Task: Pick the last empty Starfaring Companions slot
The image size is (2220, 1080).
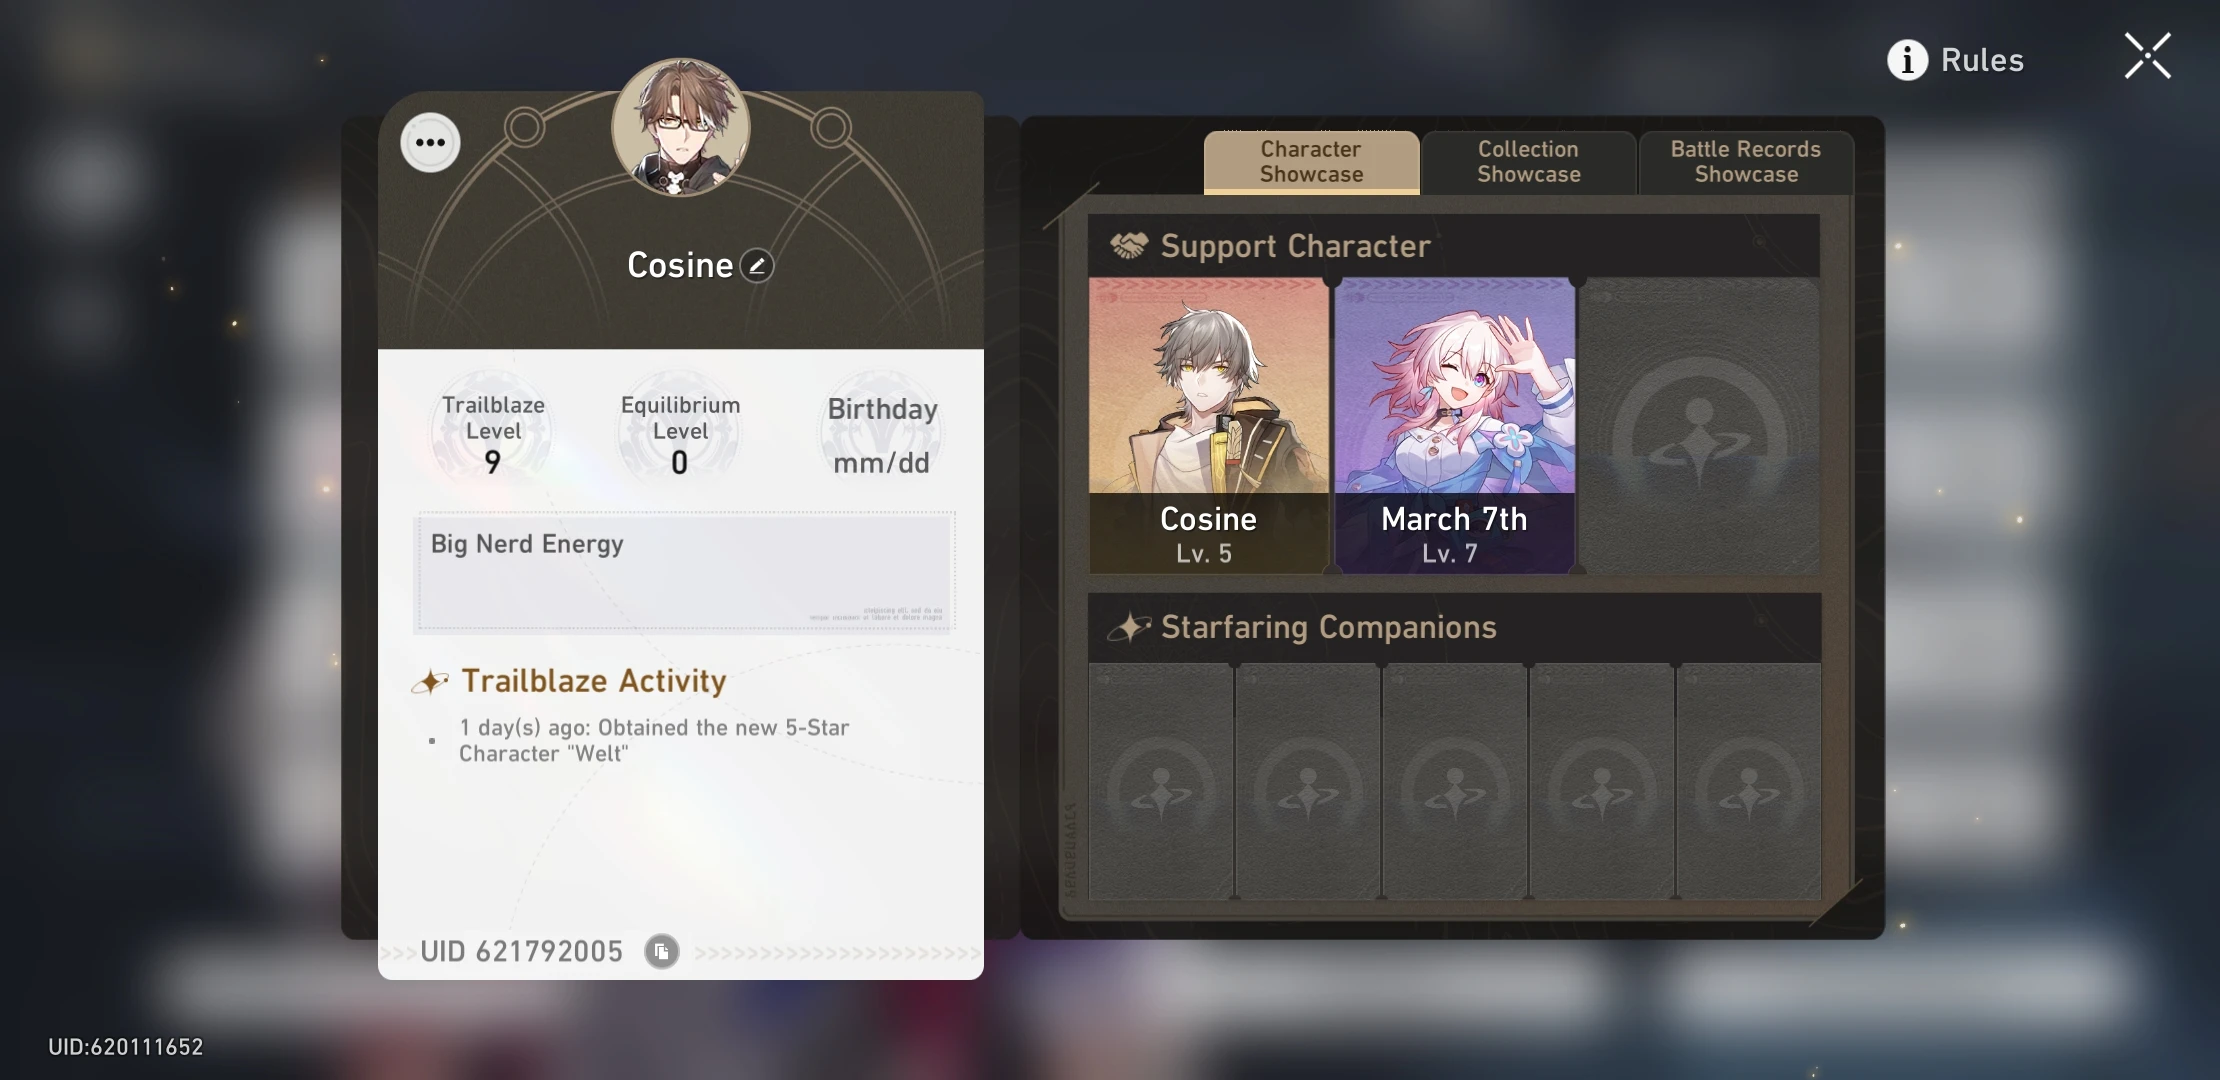Action: (1749, 781)
